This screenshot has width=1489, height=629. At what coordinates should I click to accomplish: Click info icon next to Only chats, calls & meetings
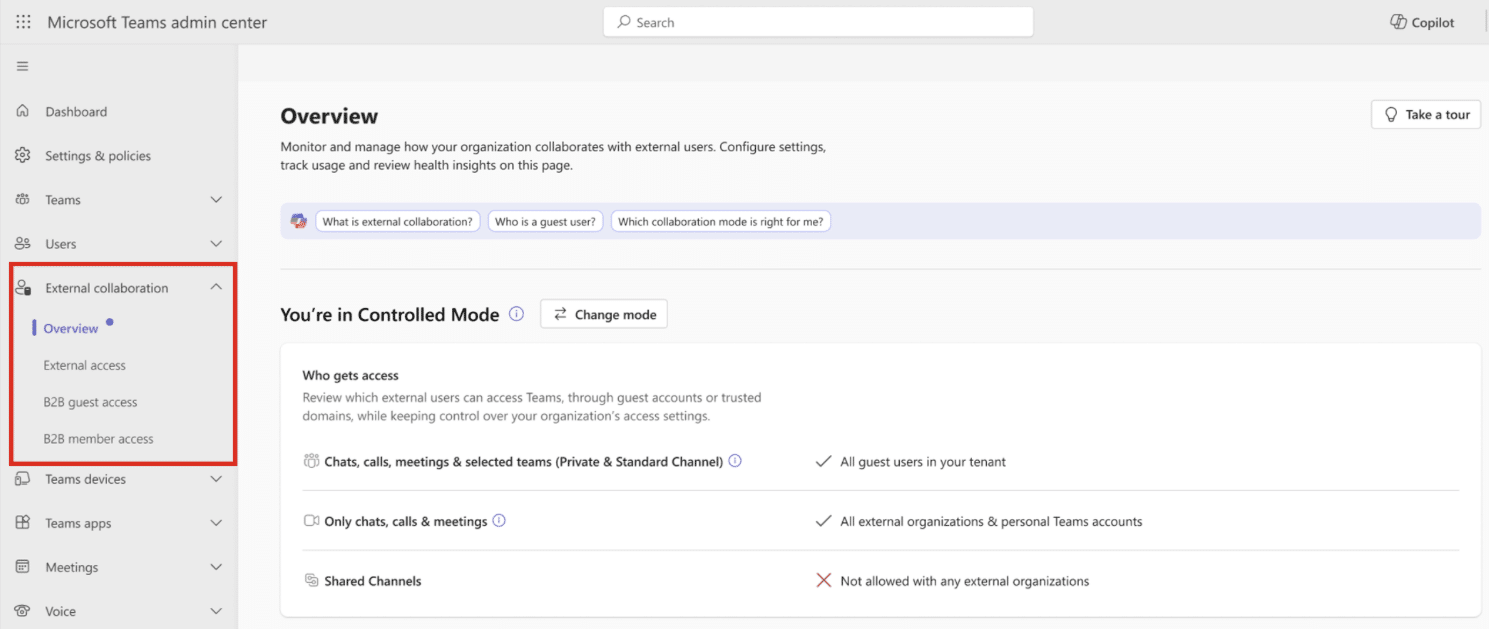pos(499,521)
